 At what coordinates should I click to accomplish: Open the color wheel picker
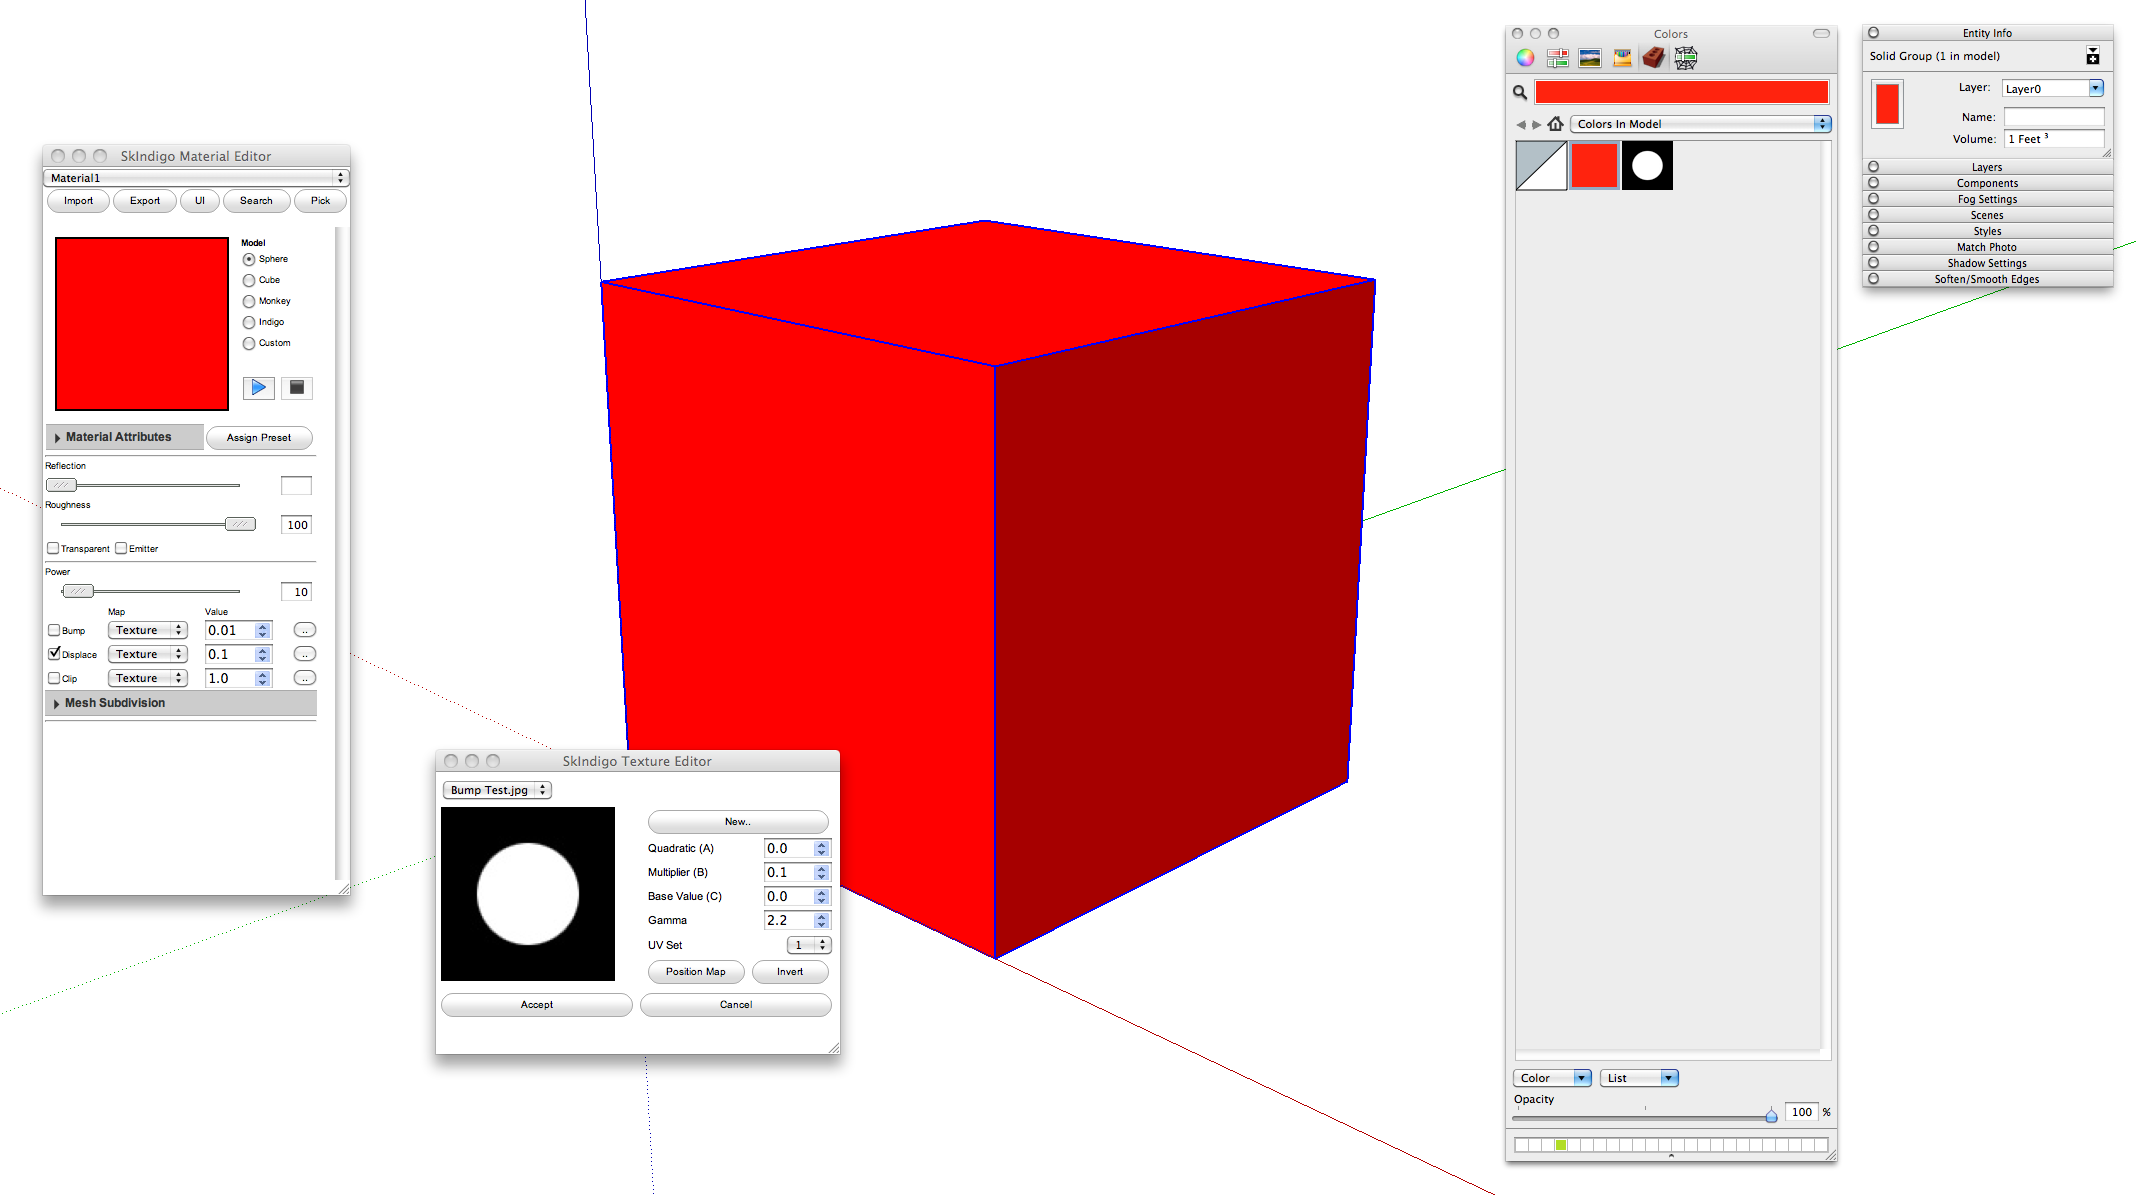[x=1525, y=58]
